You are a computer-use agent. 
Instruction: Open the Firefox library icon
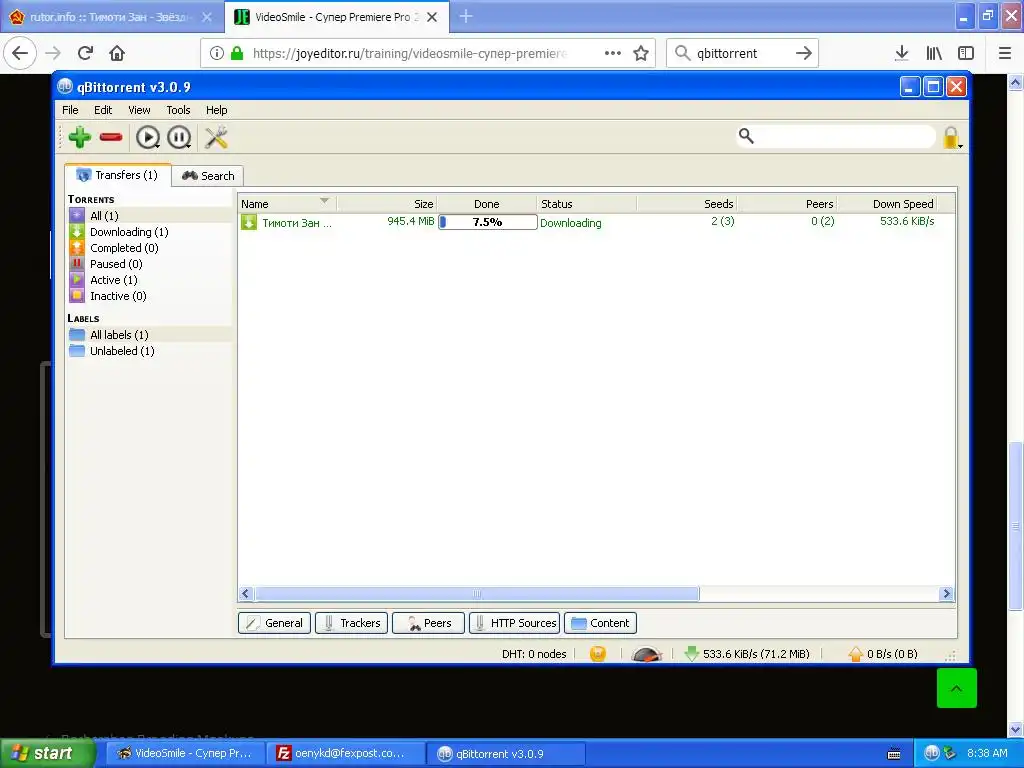tap(934, 53)
